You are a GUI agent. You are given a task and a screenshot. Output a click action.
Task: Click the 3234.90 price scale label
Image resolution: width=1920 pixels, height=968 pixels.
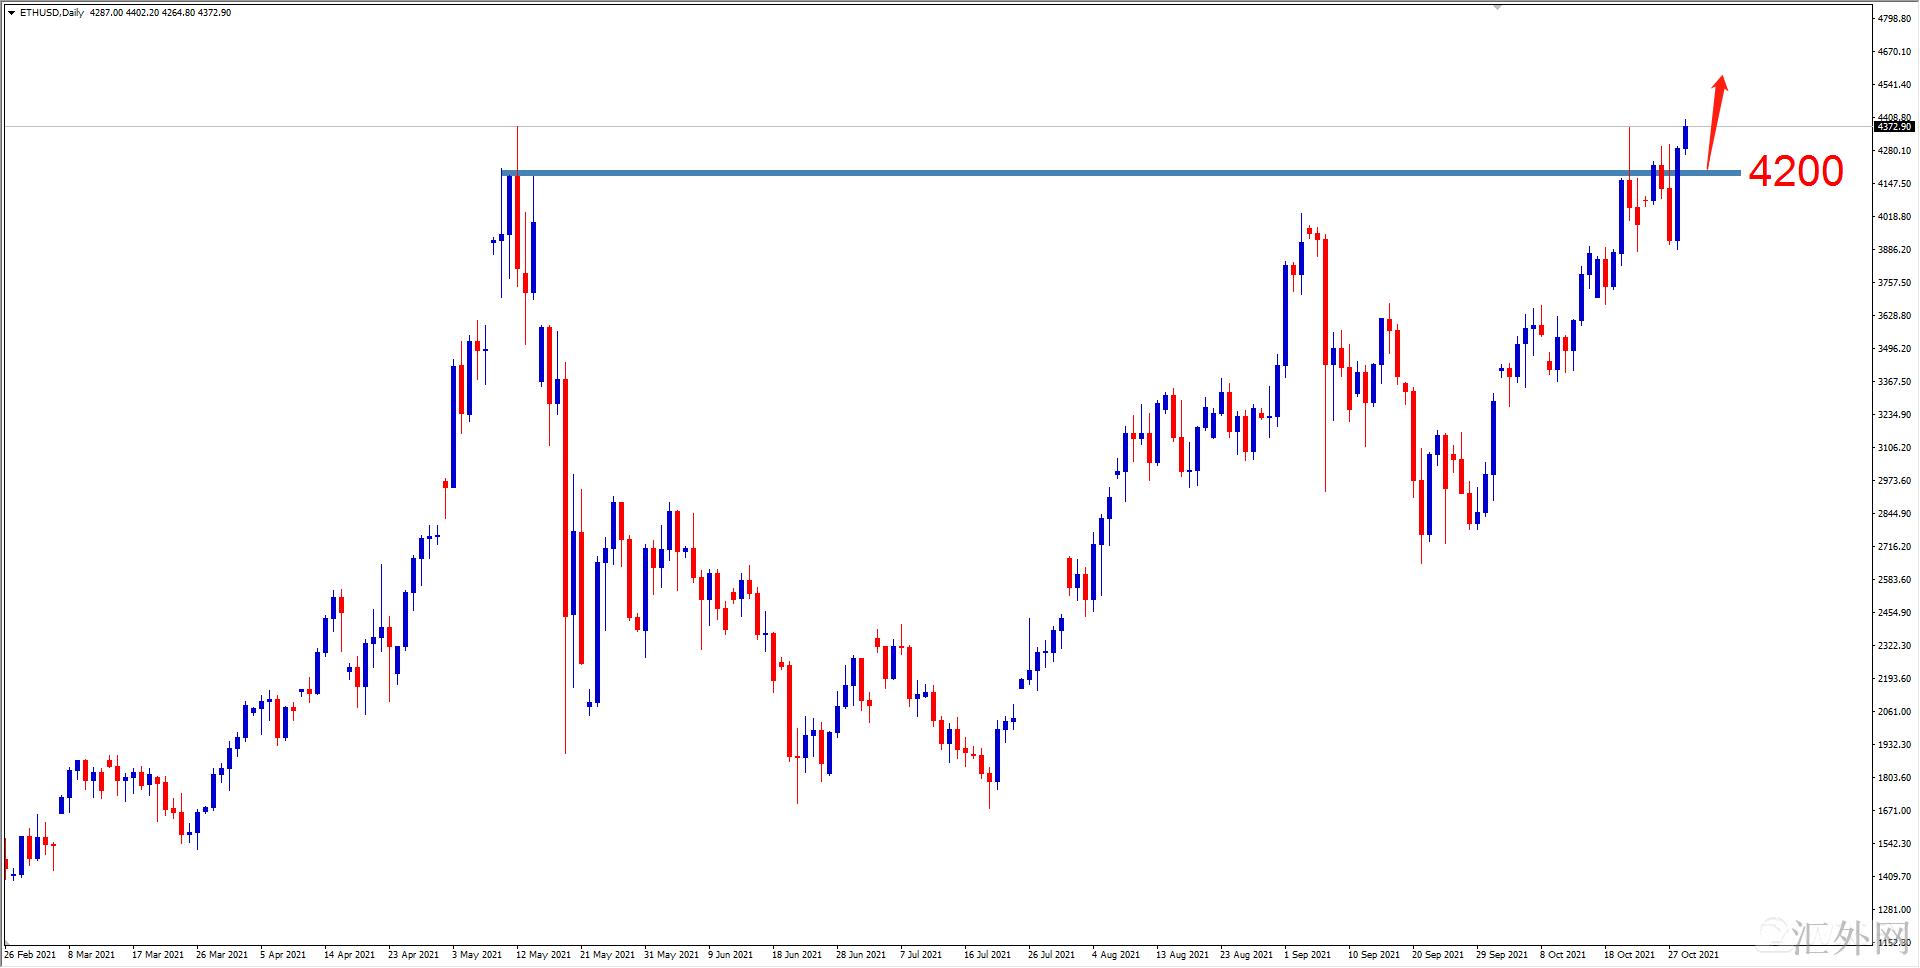click(x=1894, y=415)
